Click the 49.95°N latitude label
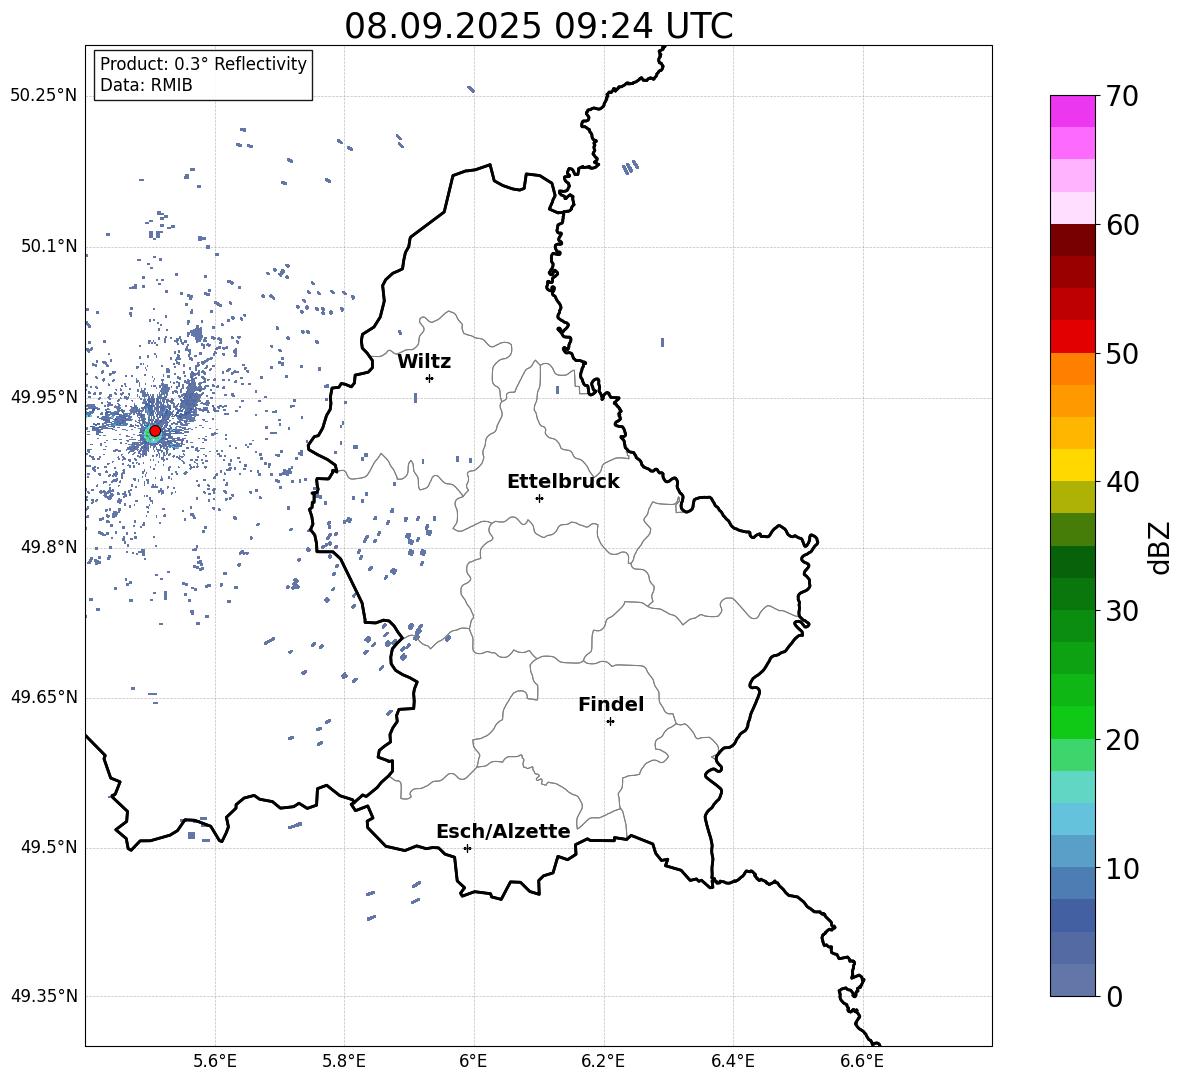This screenshot has height=1081, width=1184. (x=44, y=397)
